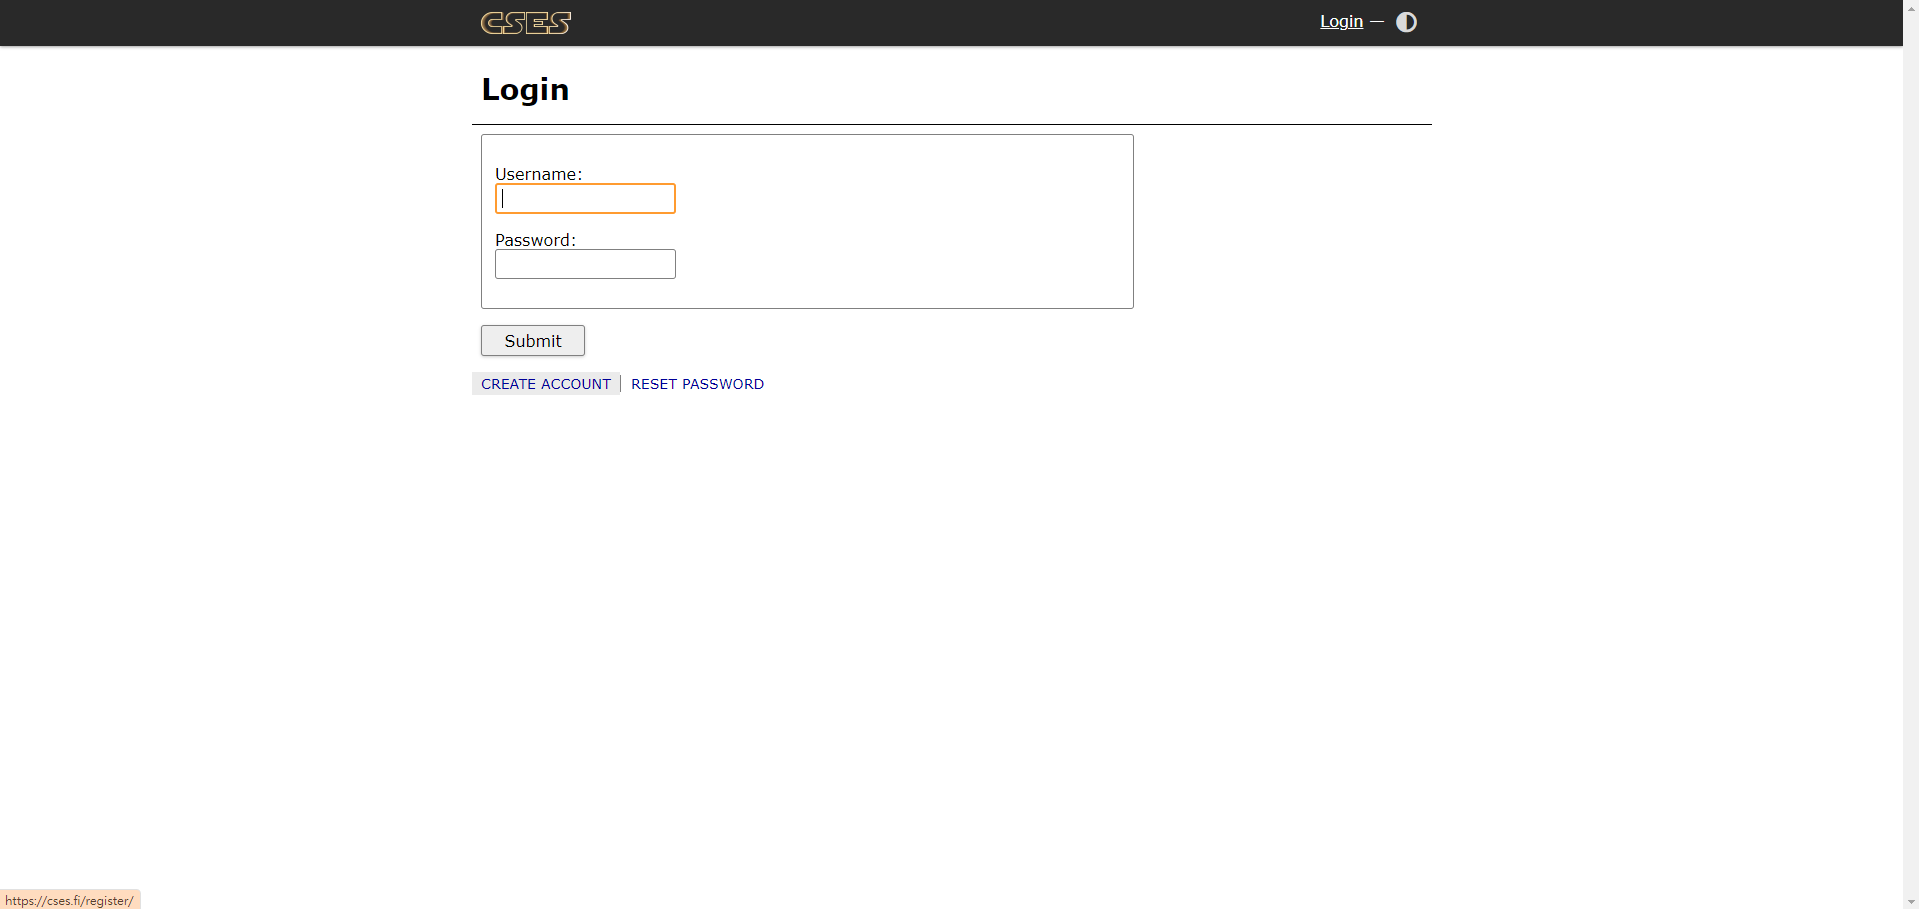Click the divider between Create Account and Reset Password
The image size is (1919, 909).
[621, 384]
